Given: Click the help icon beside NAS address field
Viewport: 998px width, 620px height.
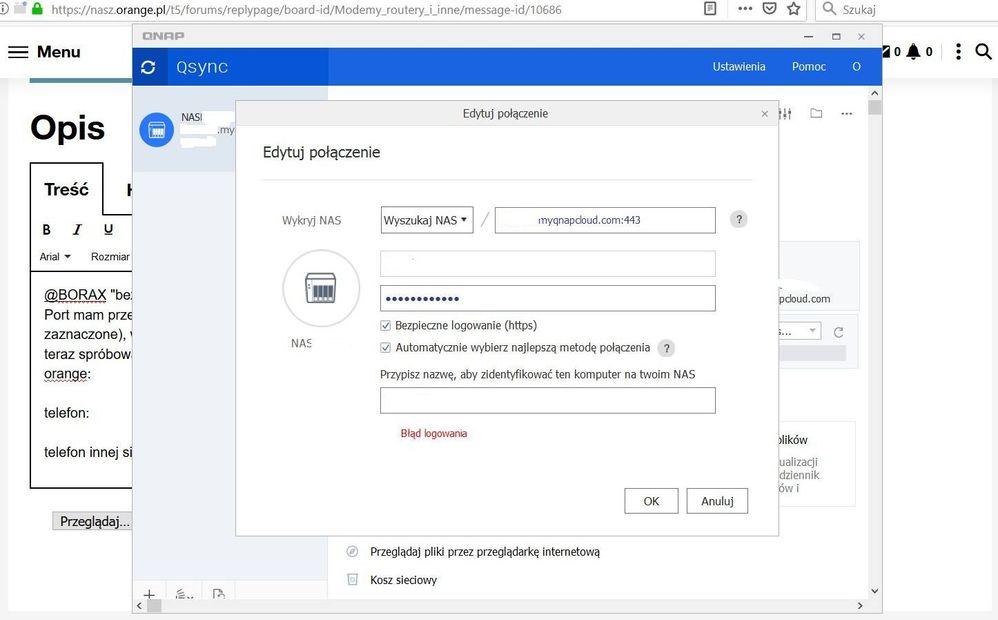Looking at the screenshot, I should pos(738,220).
